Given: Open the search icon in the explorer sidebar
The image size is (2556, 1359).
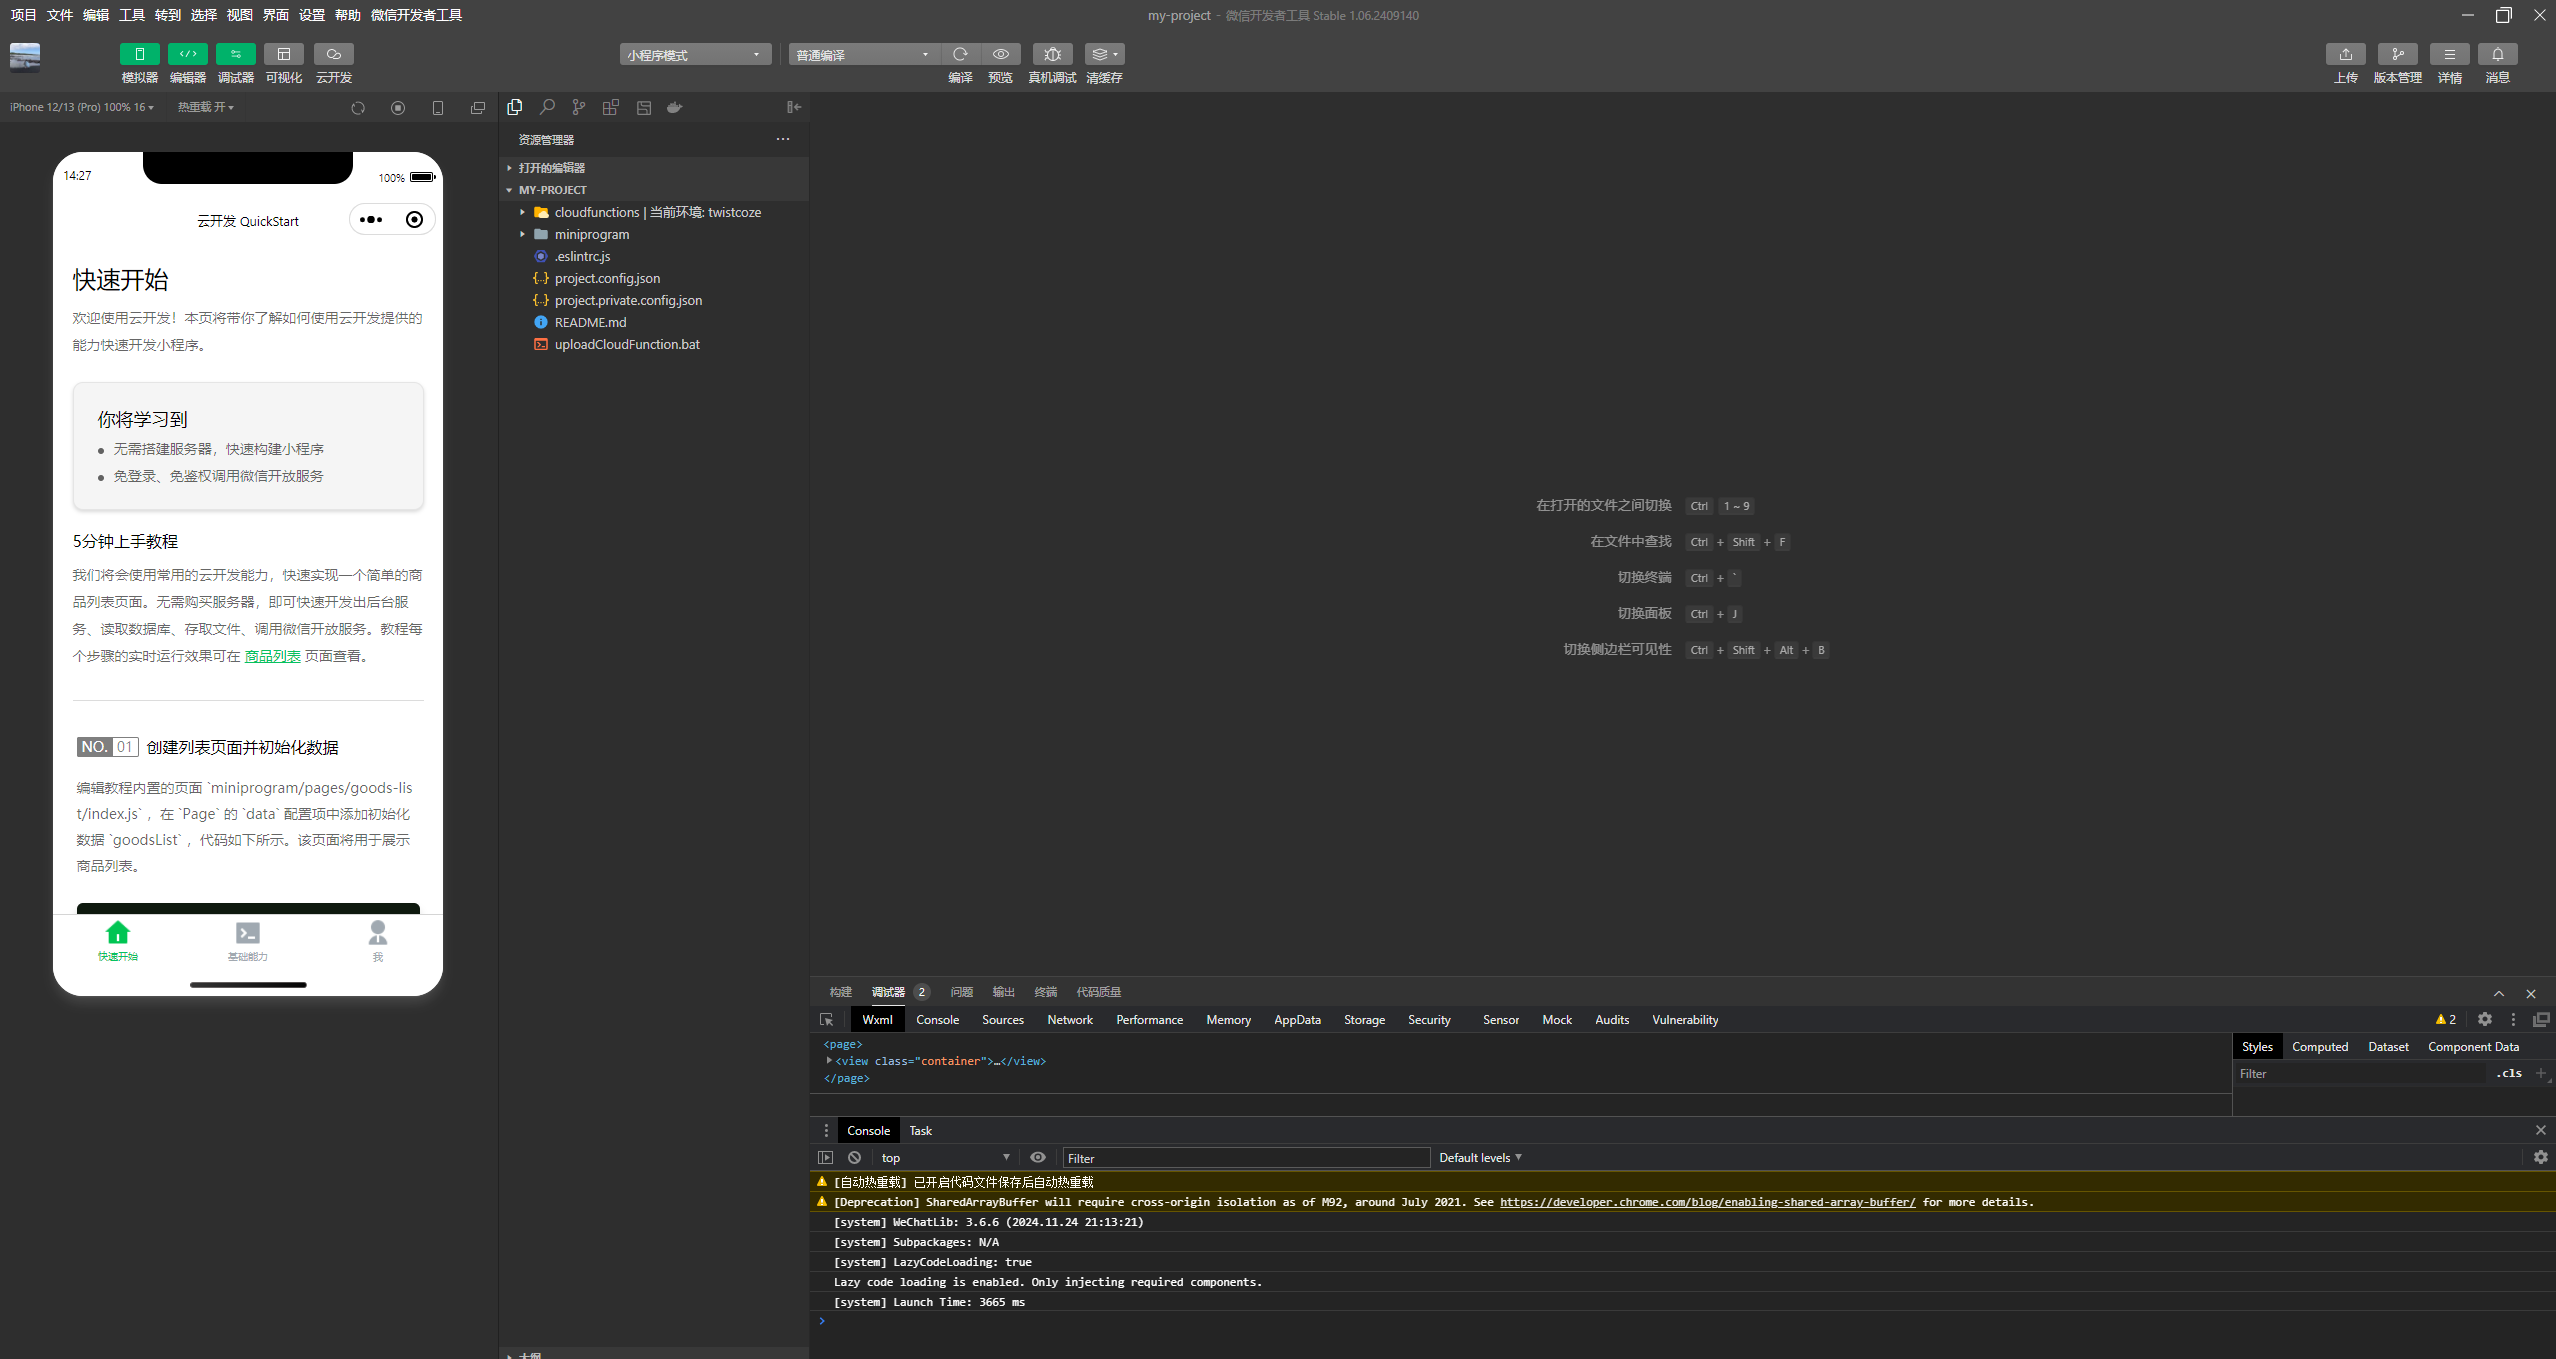Looking at the screenshot, I should tap(547, 107).
